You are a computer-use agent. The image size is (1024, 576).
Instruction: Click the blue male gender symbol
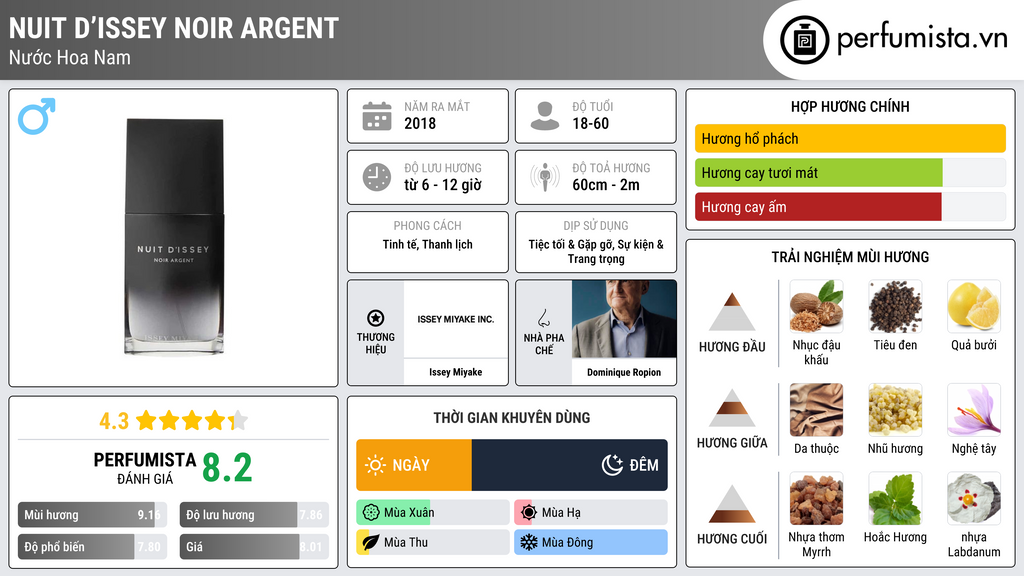pos(36,116)
